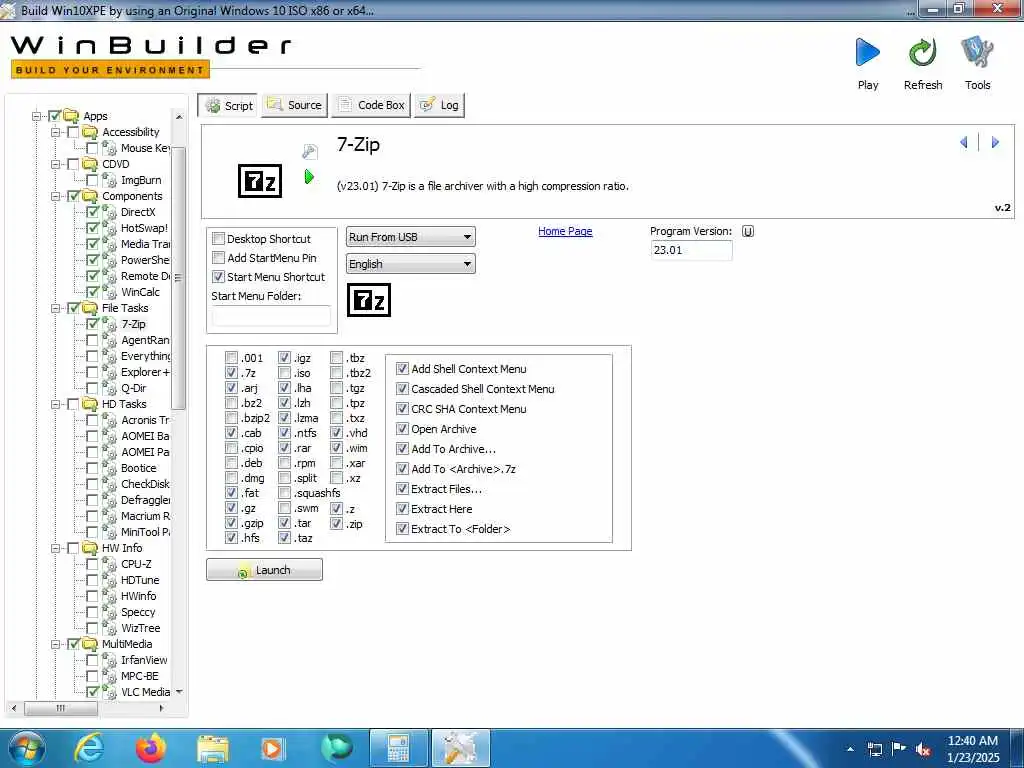Click the Start Menu Folder input field

[271, 316]
